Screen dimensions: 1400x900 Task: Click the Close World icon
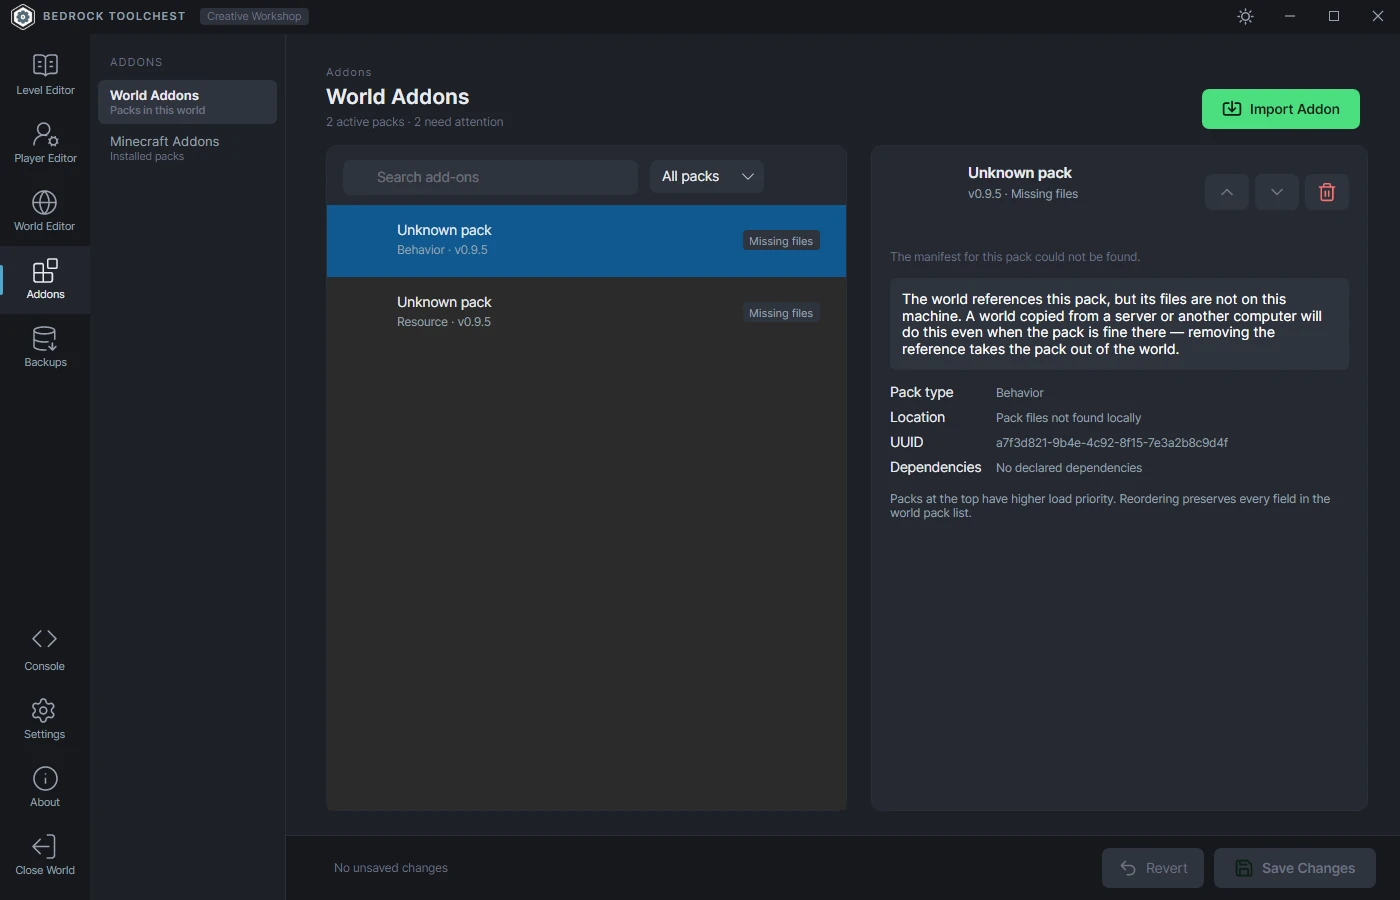coord(44,846)
